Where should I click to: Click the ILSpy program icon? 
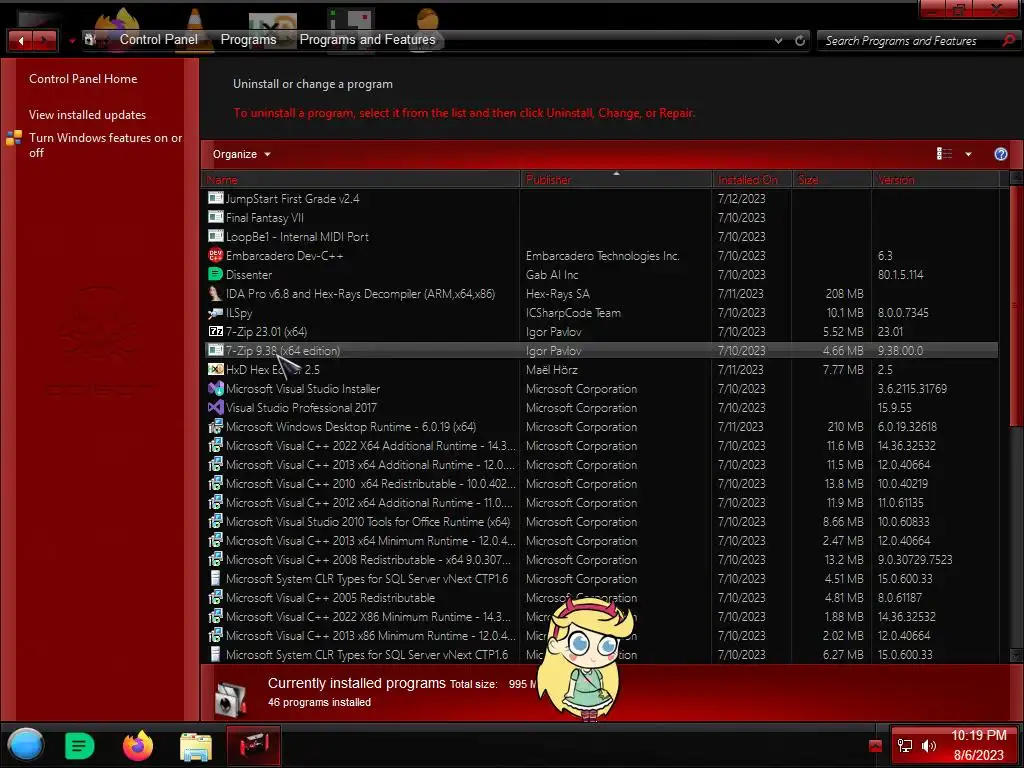click(x=216, y=312)
